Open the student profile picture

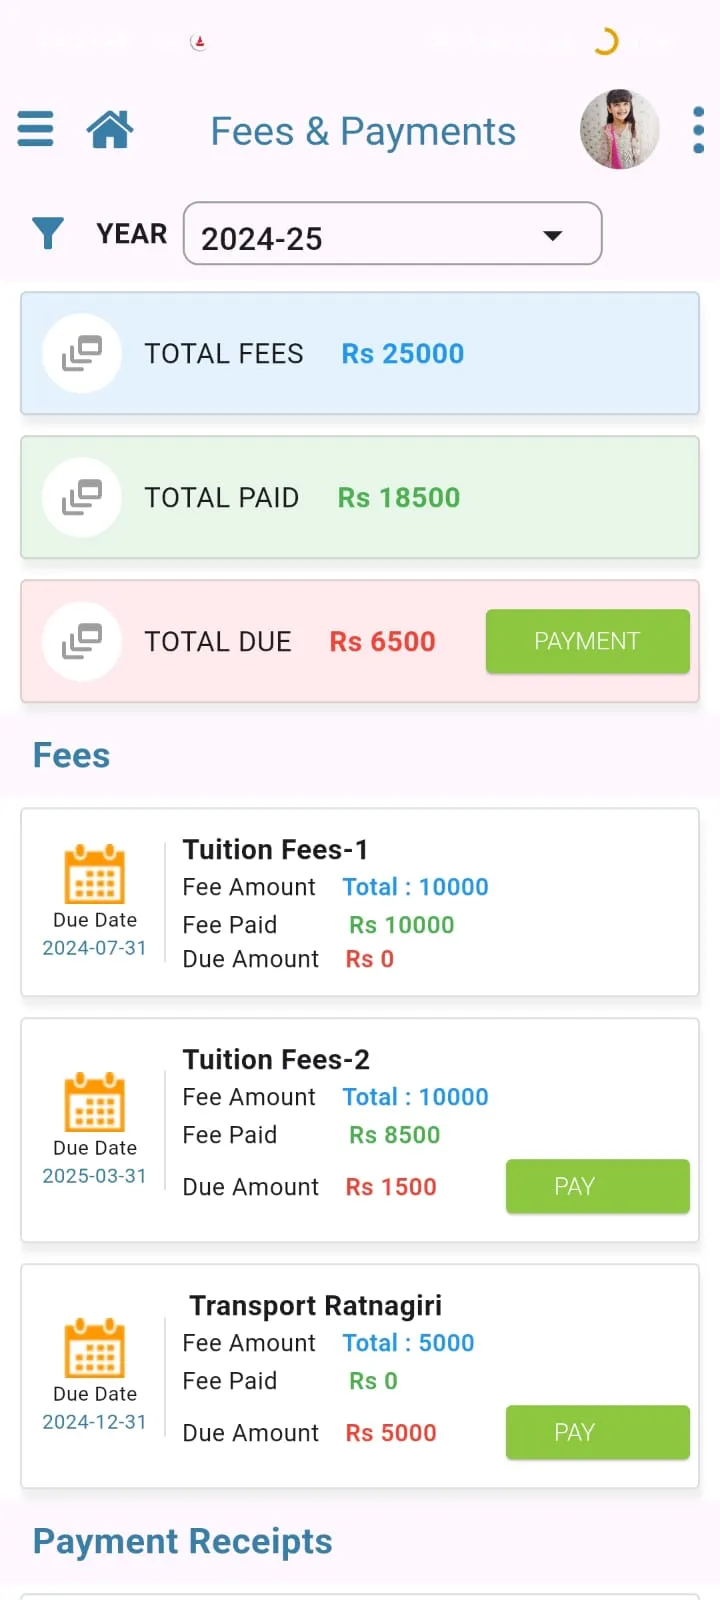(x=620, y=129)
